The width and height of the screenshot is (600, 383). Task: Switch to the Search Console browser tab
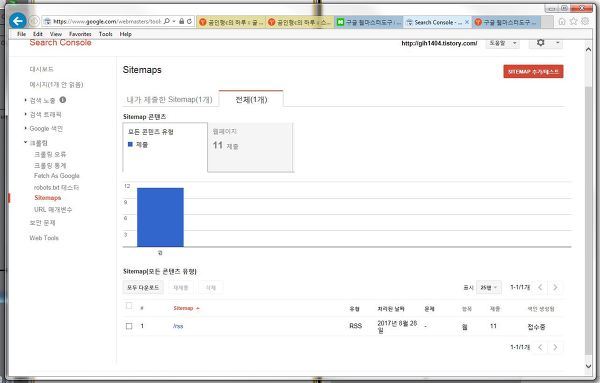[x=437, y=22]
